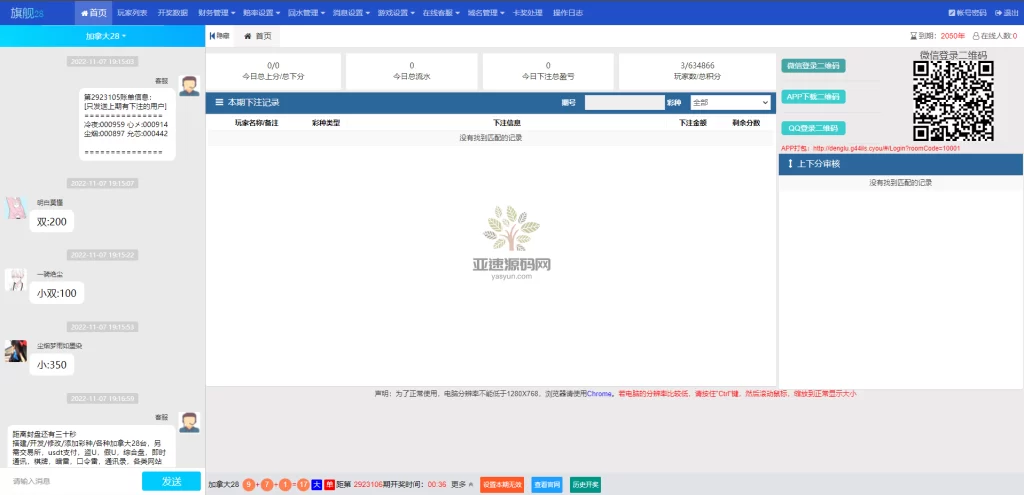Expand the 消息设置 dropdown menu

pyautogui.click(x=350, y=12)
